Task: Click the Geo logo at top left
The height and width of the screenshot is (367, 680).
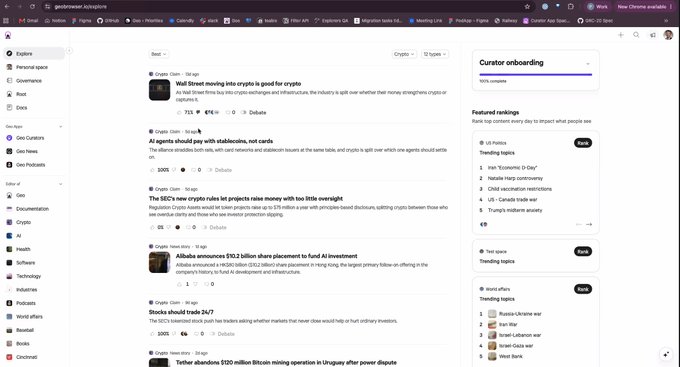Action: coord(8,36)
